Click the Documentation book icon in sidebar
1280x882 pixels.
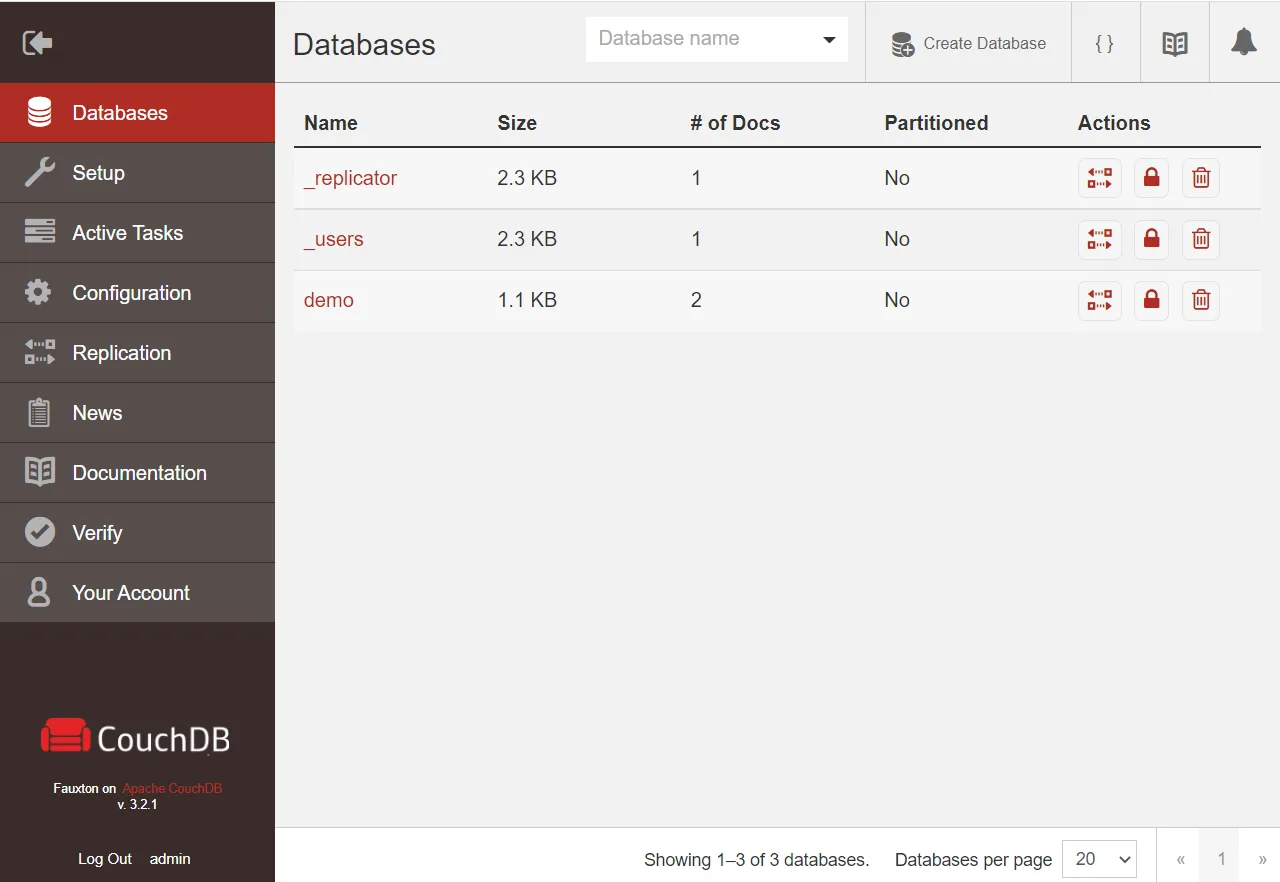tap(39, 473)
